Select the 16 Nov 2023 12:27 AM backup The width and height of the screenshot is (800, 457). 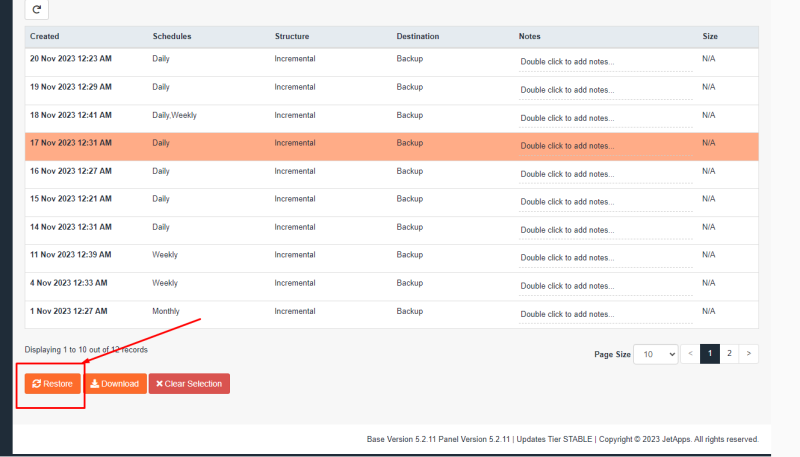(392, 174)
